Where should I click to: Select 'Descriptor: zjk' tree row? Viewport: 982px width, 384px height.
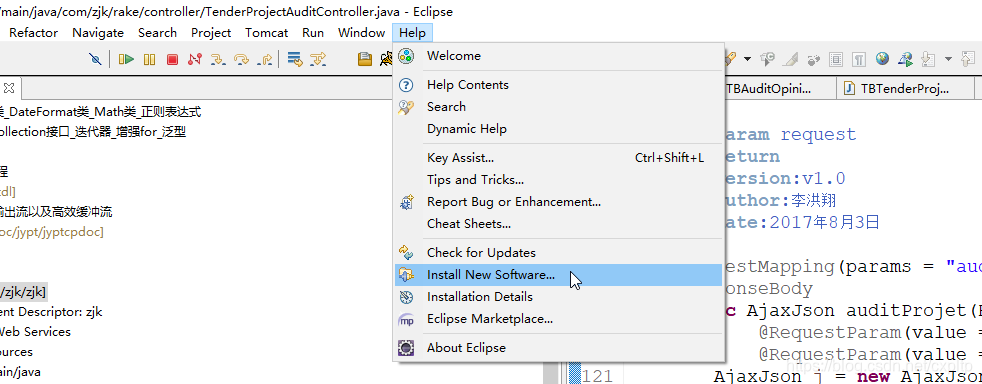(x=51, y=312)
